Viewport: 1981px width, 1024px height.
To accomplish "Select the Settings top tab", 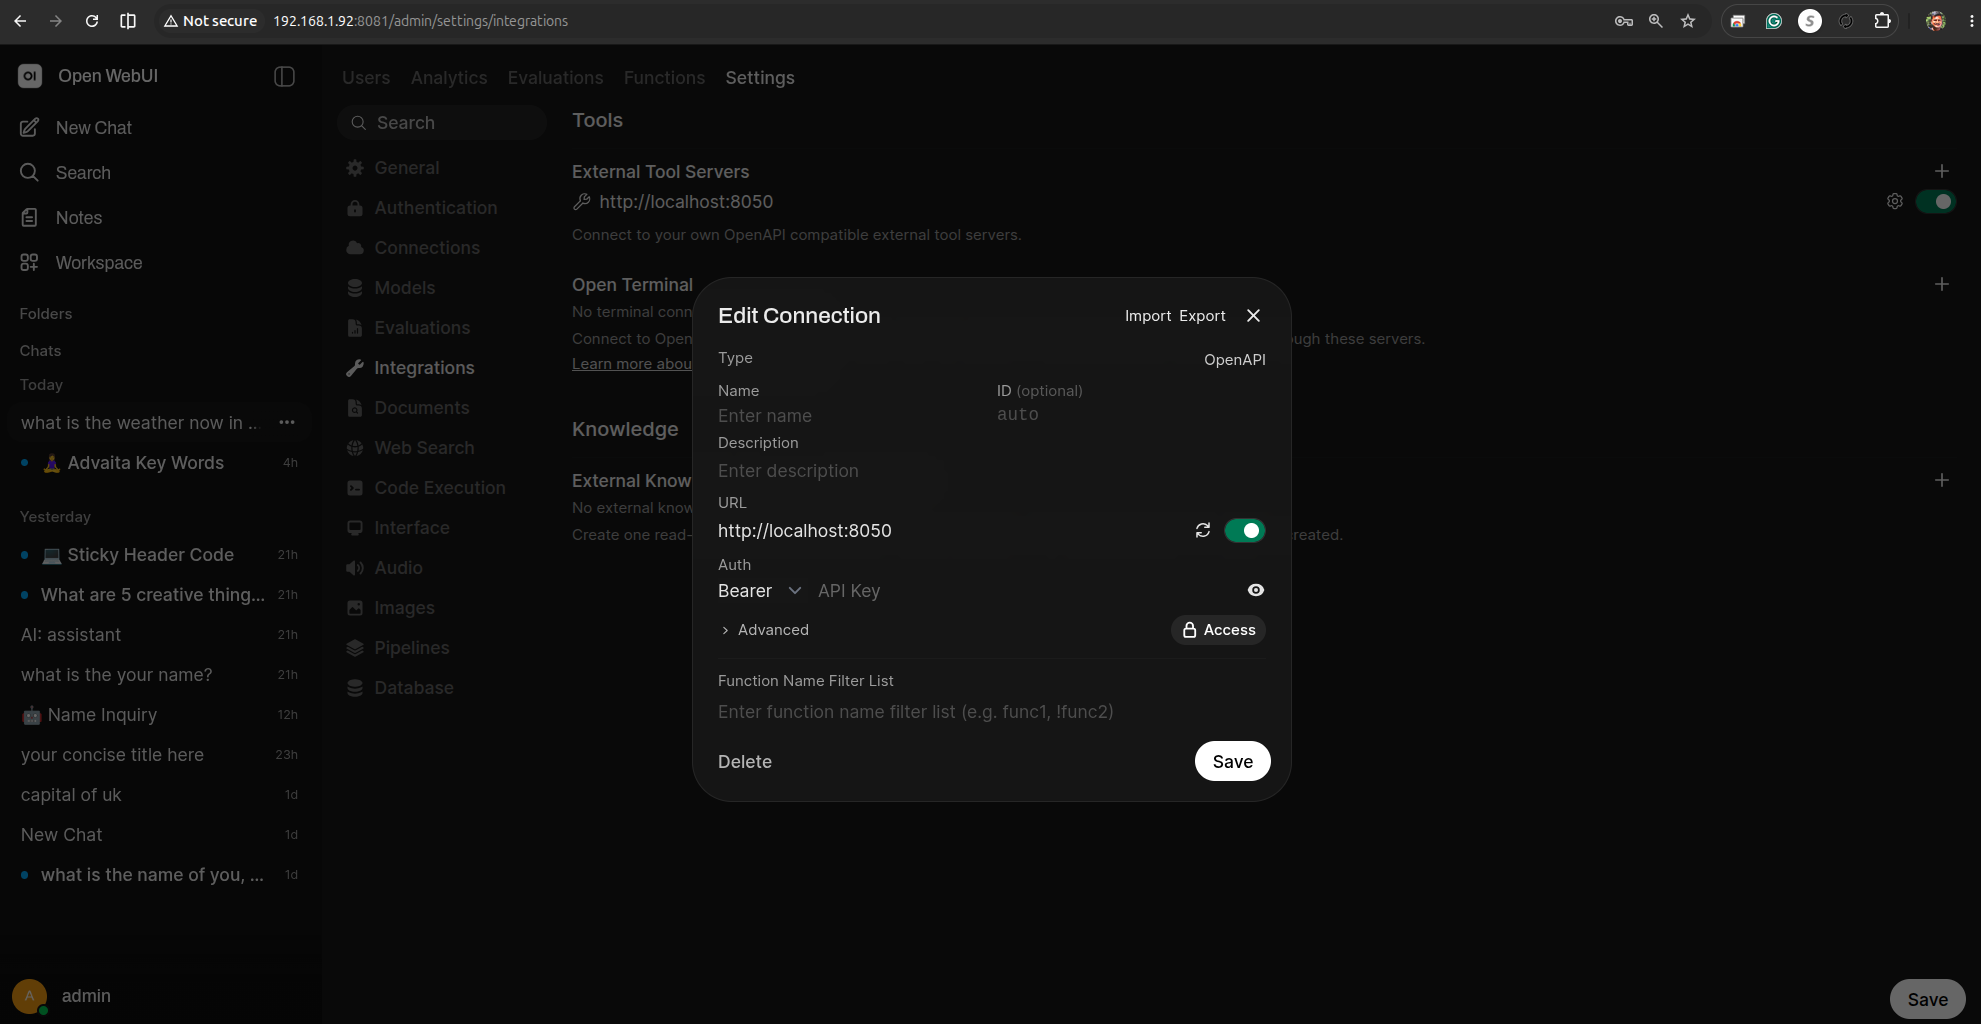I will point(760,78).
